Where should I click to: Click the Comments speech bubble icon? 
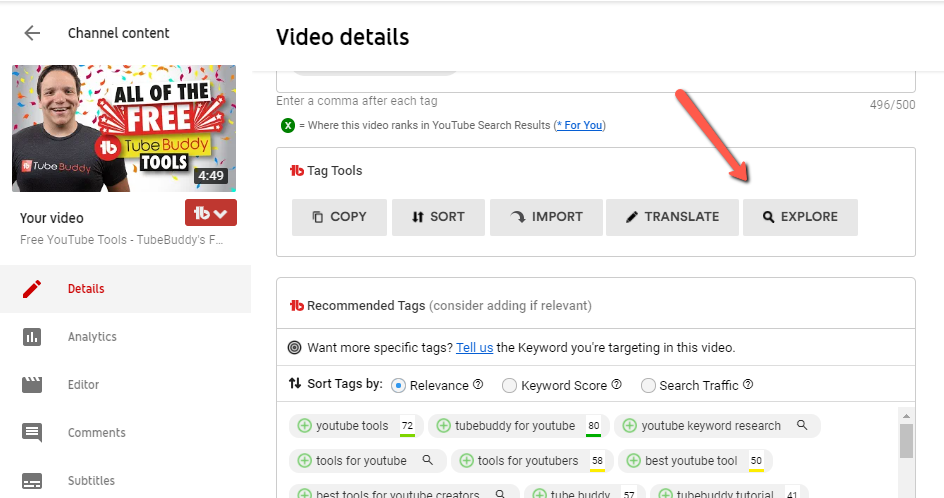(32, 433)
